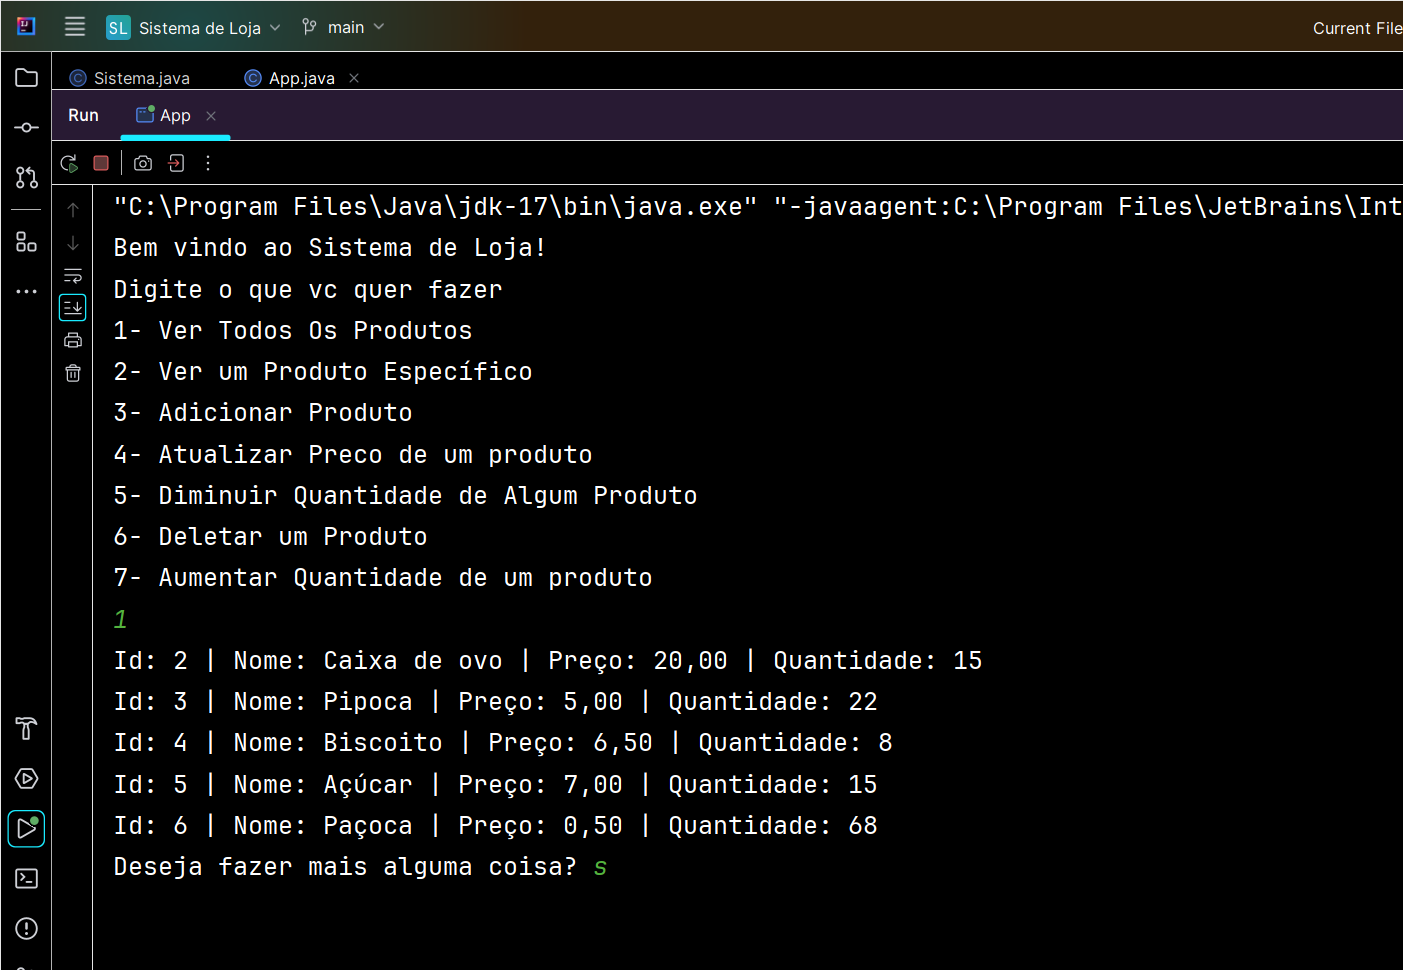Switch to the Sistema.java editor tab
Image resolution: width=1403 pixels, height=970 pixels.
130,78
